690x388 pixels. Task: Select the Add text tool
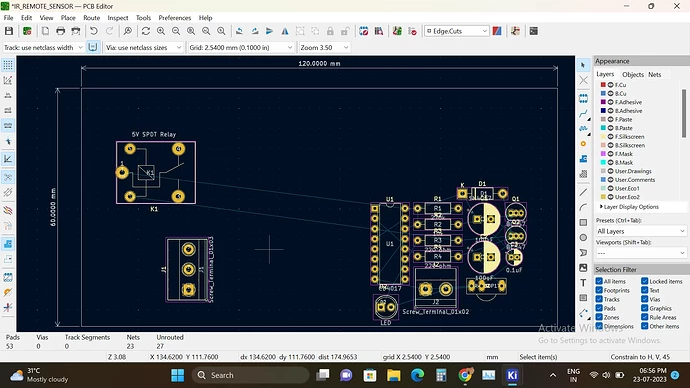pyautogui.click(x=583, y=283)
